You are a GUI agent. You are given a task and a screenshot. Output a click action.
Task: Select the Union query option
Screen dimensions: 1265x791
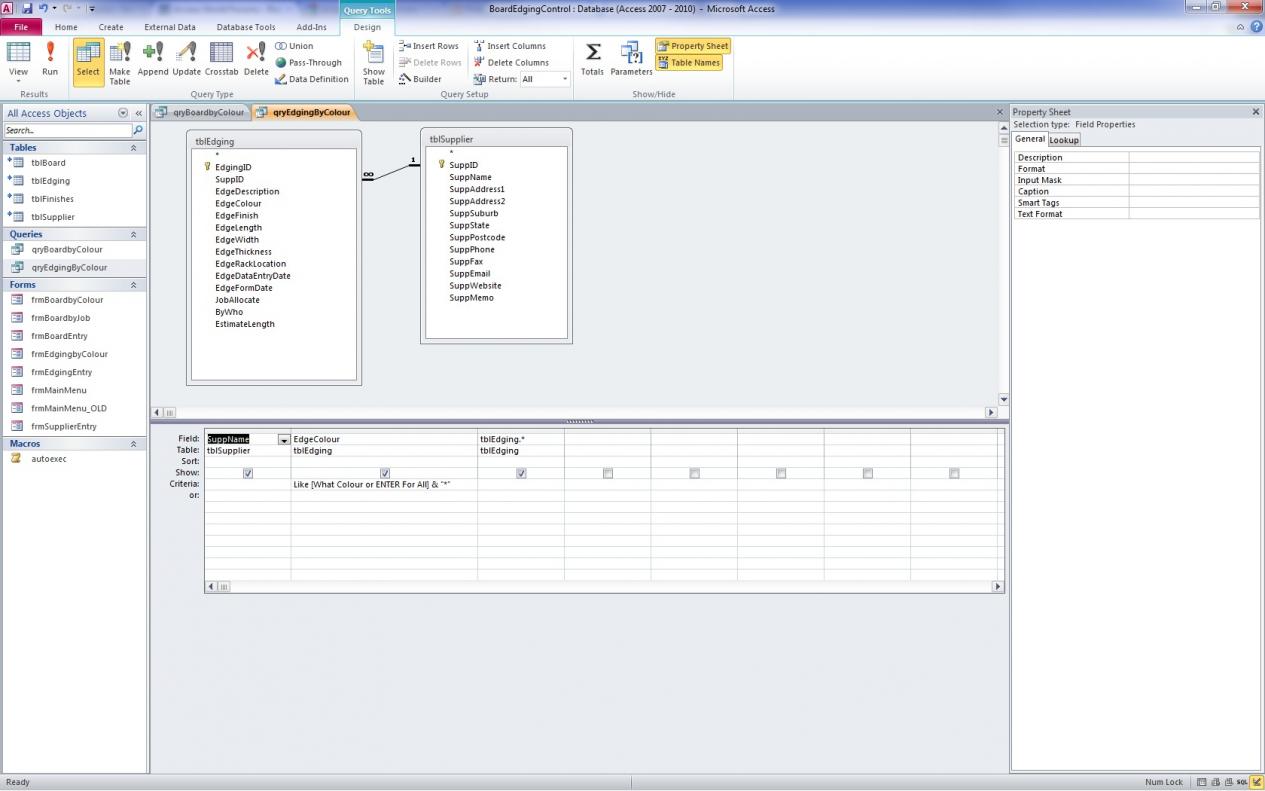coord(294,46)
